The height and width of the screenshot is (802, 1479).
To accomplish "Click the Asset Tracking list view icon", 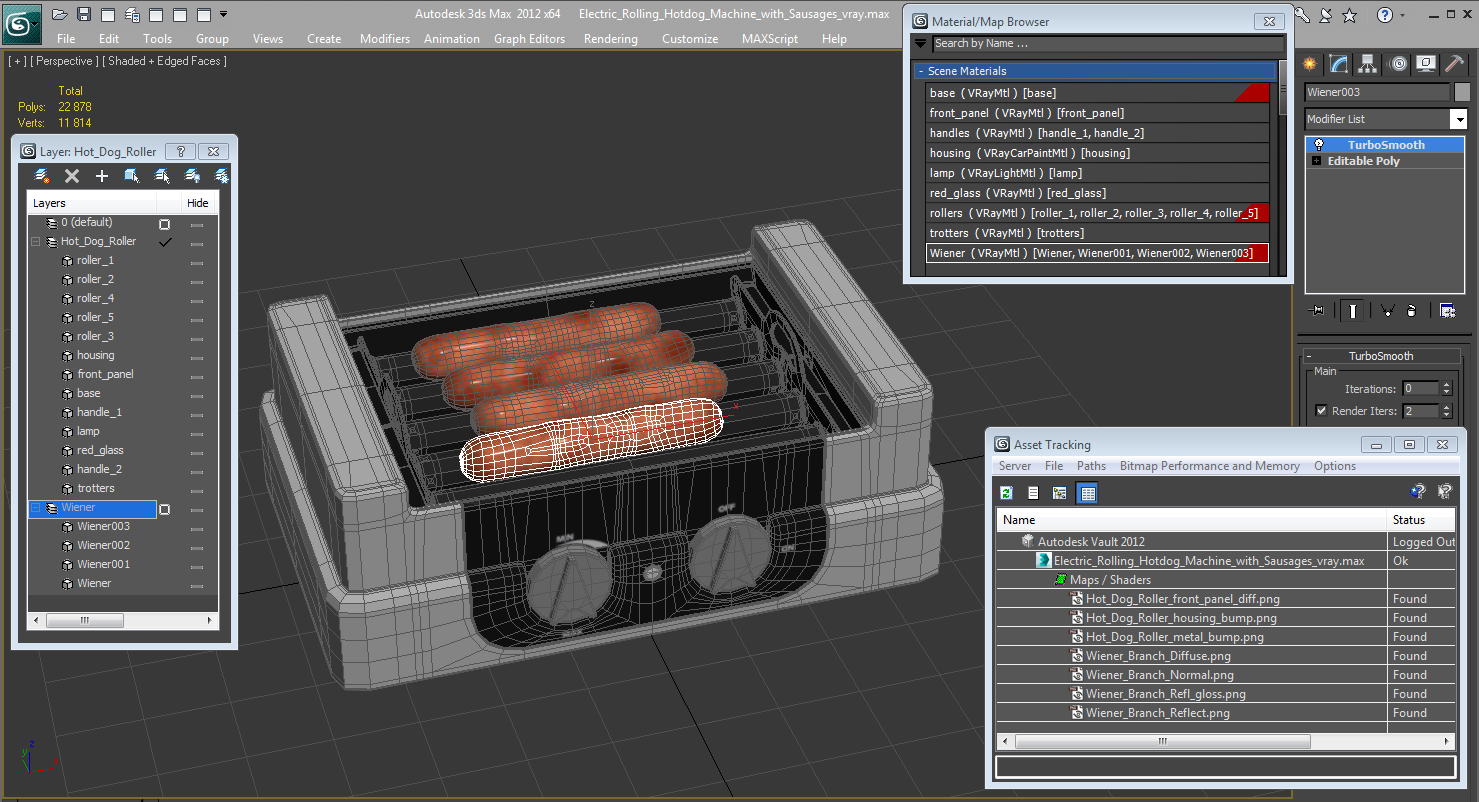I will [x=1033, y=493].
